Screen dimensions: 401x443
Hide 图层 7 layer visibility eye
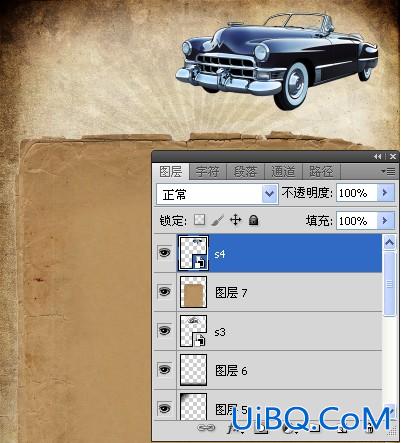coord(164,292)
